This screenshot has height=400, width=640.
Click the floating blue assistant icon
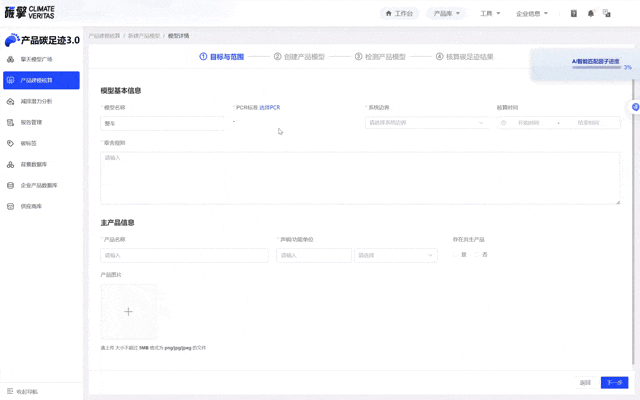click(634, 107)
